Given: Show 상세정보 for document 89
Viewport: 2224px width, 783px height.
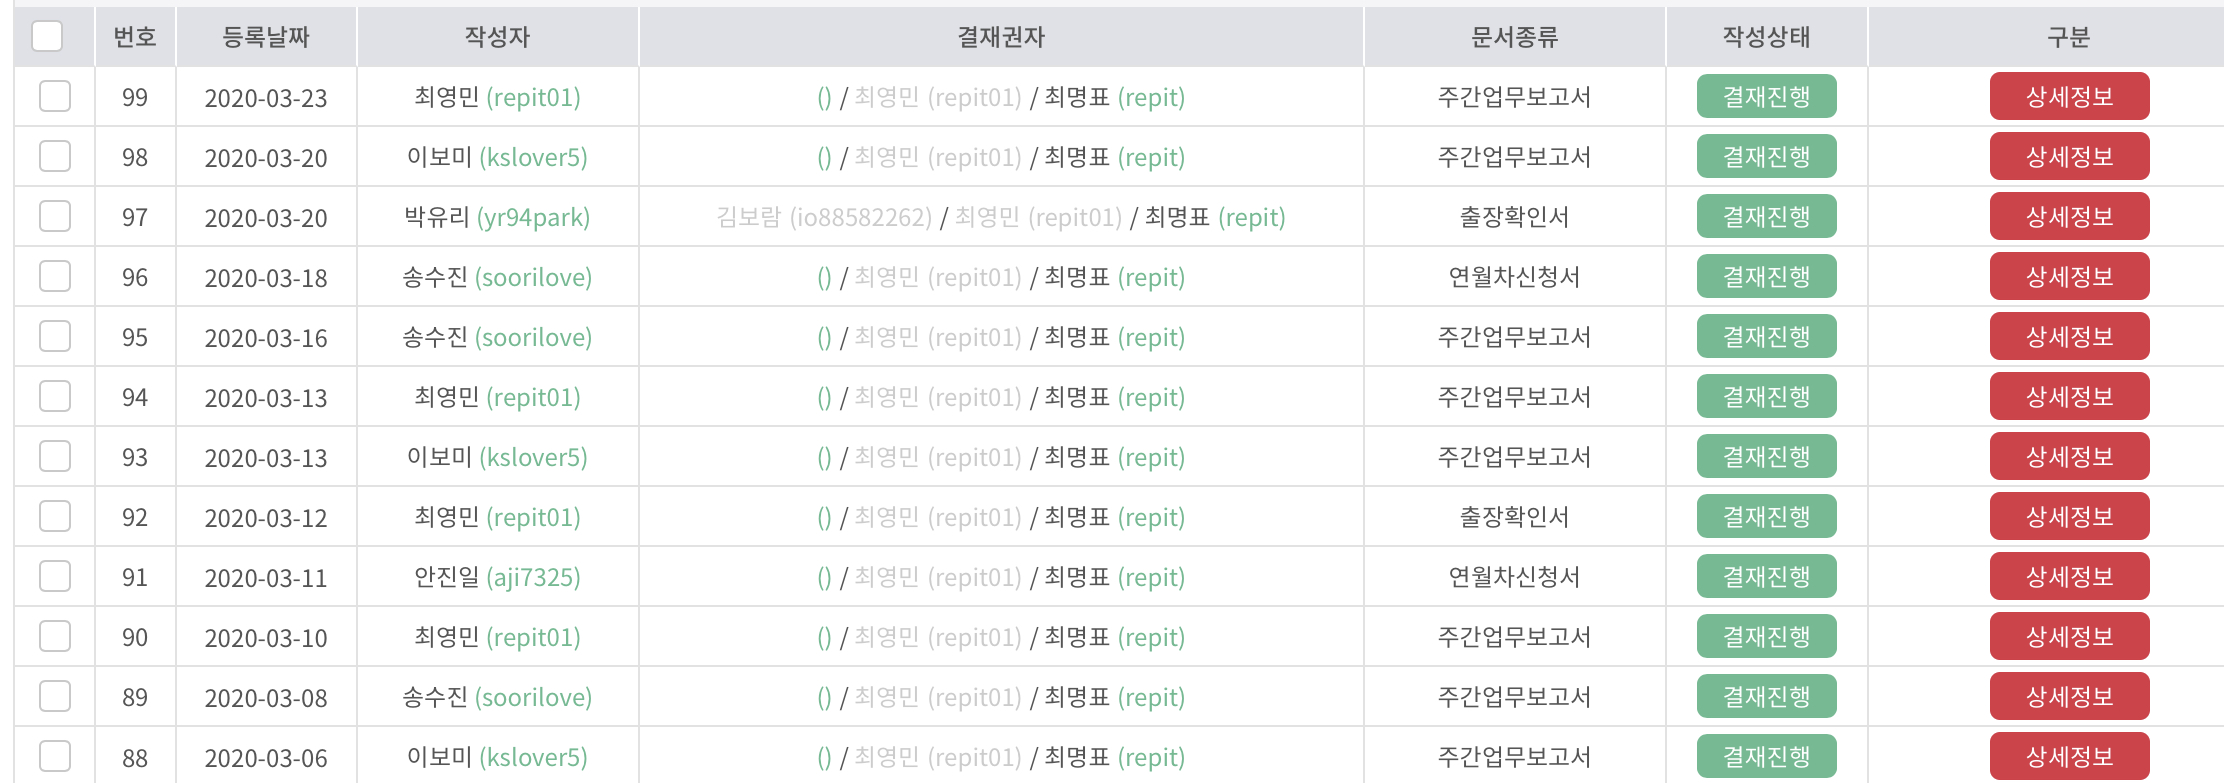Looking at the screenshot, I should pos(2069,696).
